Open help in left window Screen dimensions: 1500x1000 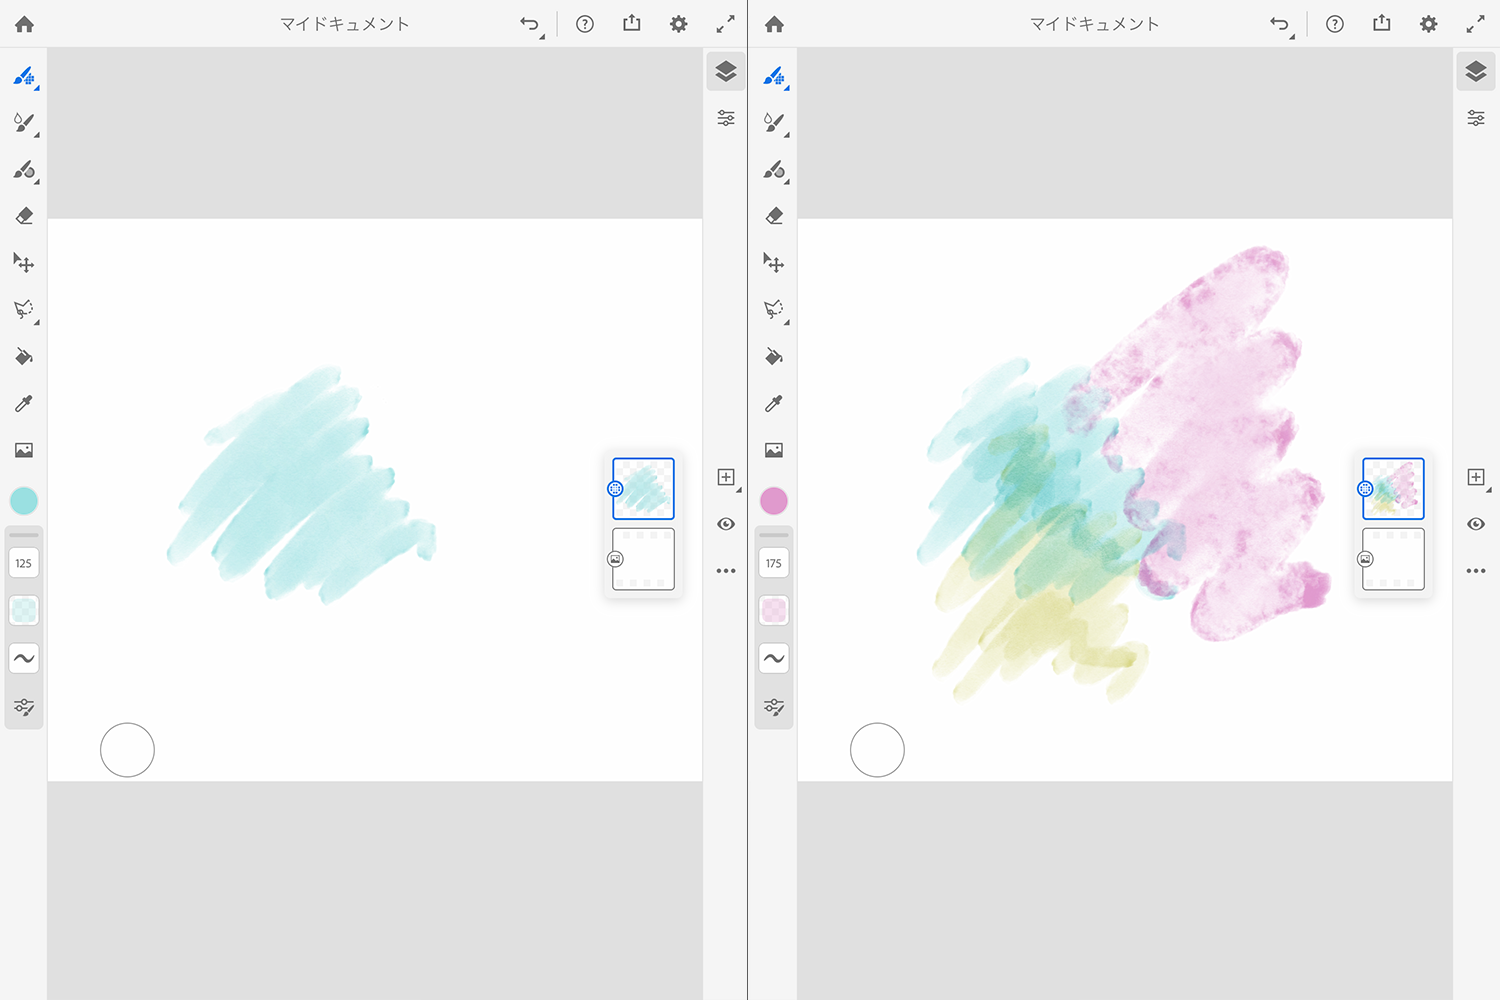point(585,24)
